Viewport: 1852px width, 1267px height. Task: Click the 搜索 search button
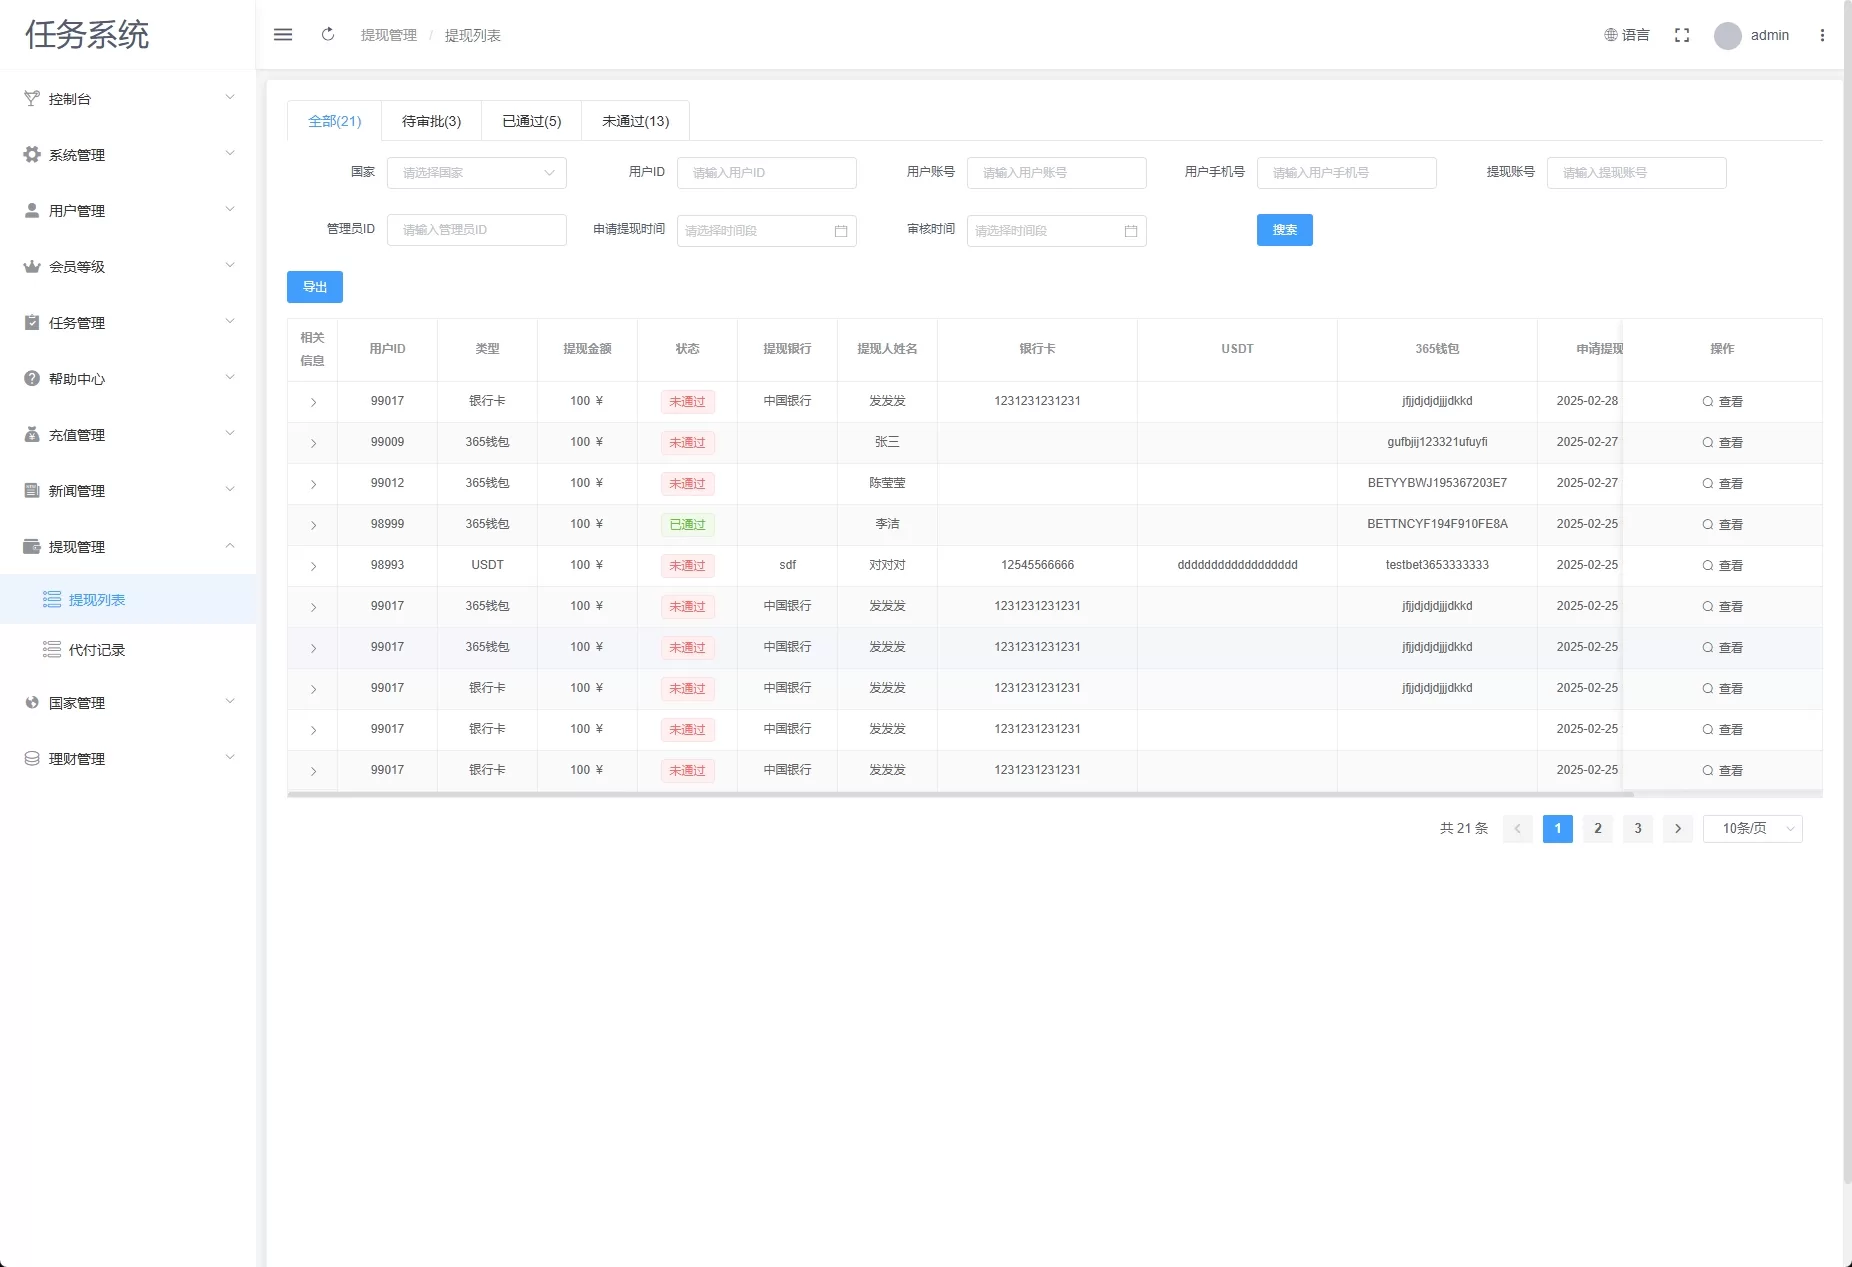point(1284,230)
